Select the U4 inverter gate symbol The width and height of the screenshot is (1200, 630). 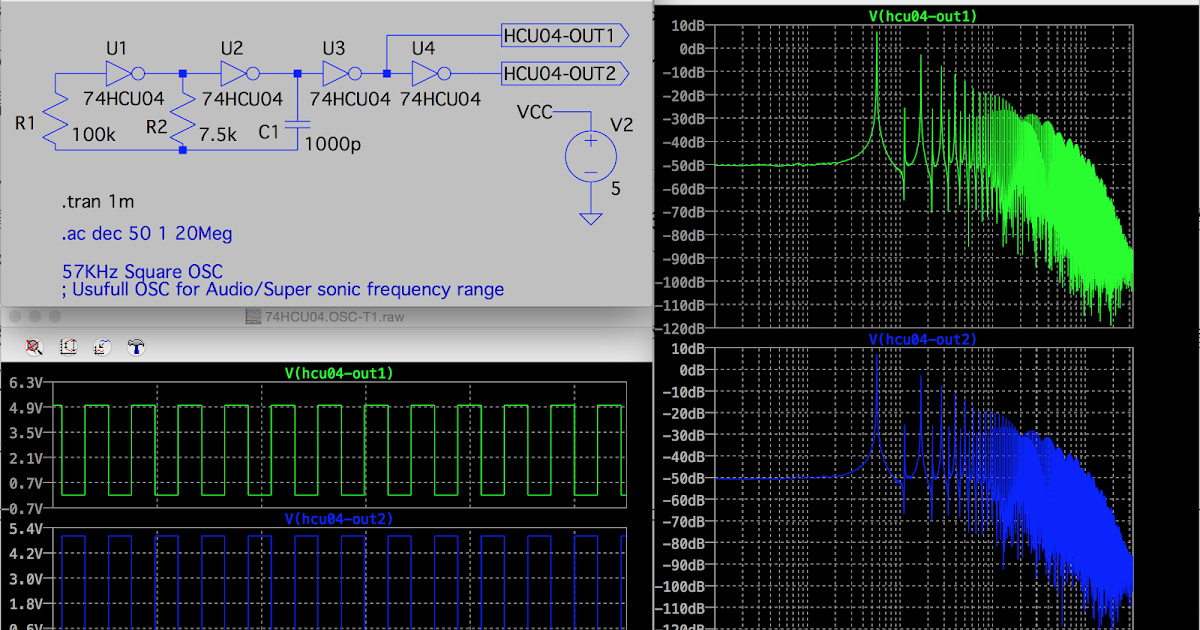(x=425, y=72)
